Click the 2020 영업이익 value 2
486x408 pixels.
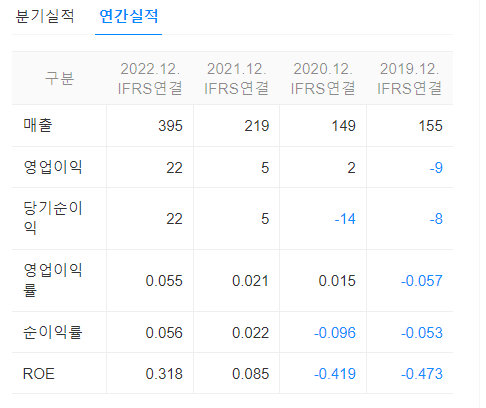tap(351, 168)
